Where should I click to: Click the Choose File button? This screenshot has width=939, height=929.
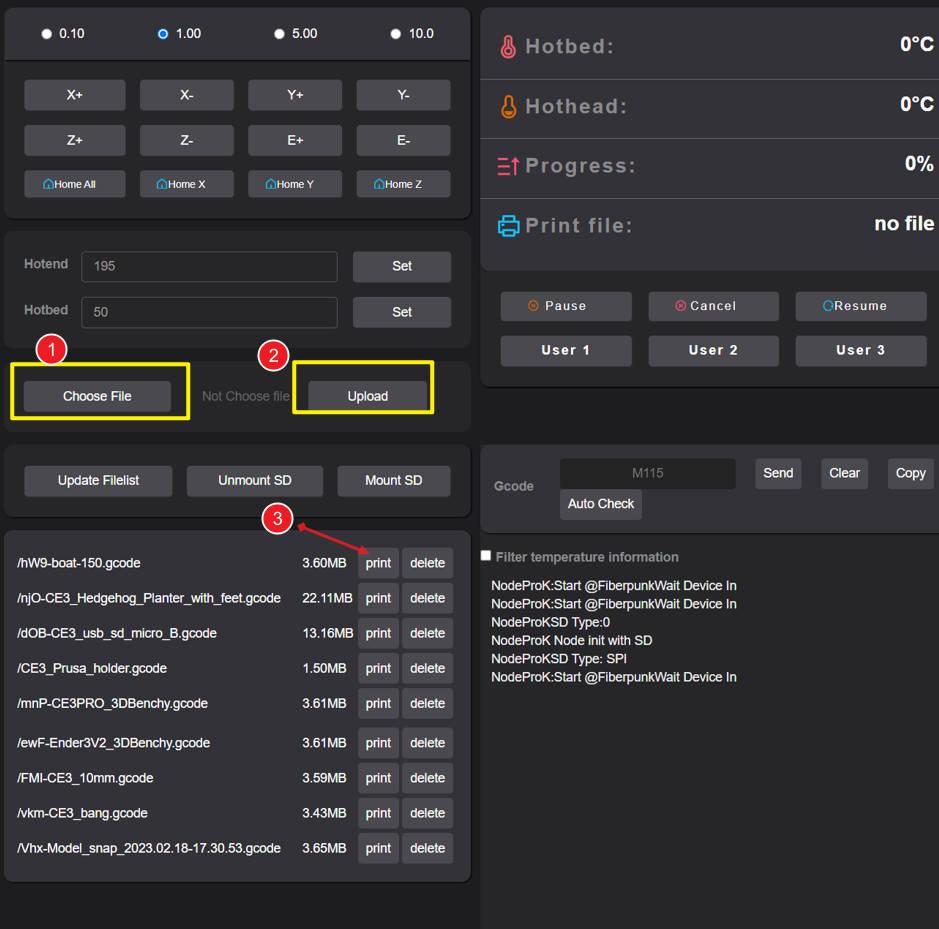click(x=96, y=396)
